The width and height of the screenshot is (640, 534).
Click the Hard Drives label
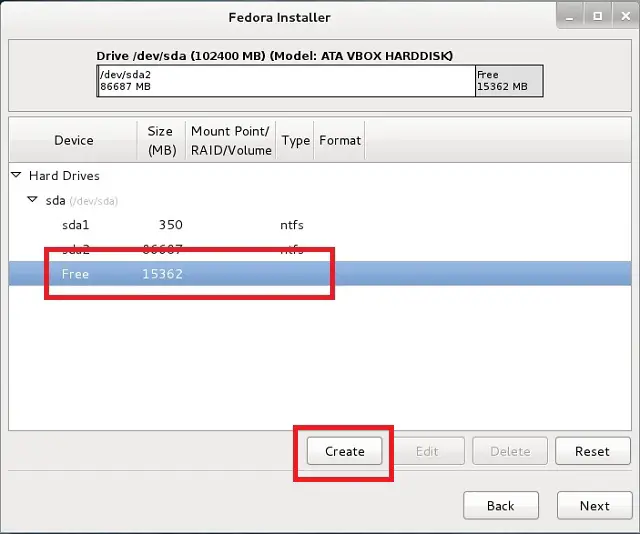(64, 176)
